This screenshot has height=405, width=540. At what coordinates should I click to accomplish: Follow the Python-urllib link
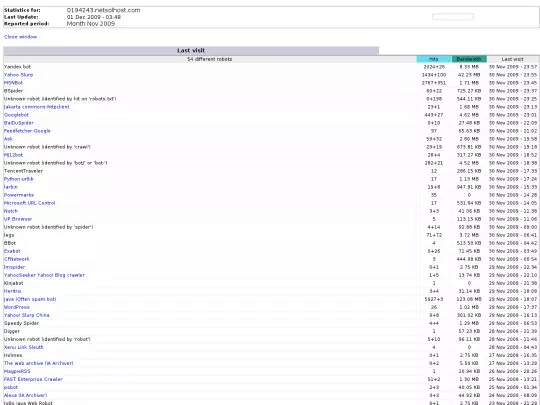19,179
